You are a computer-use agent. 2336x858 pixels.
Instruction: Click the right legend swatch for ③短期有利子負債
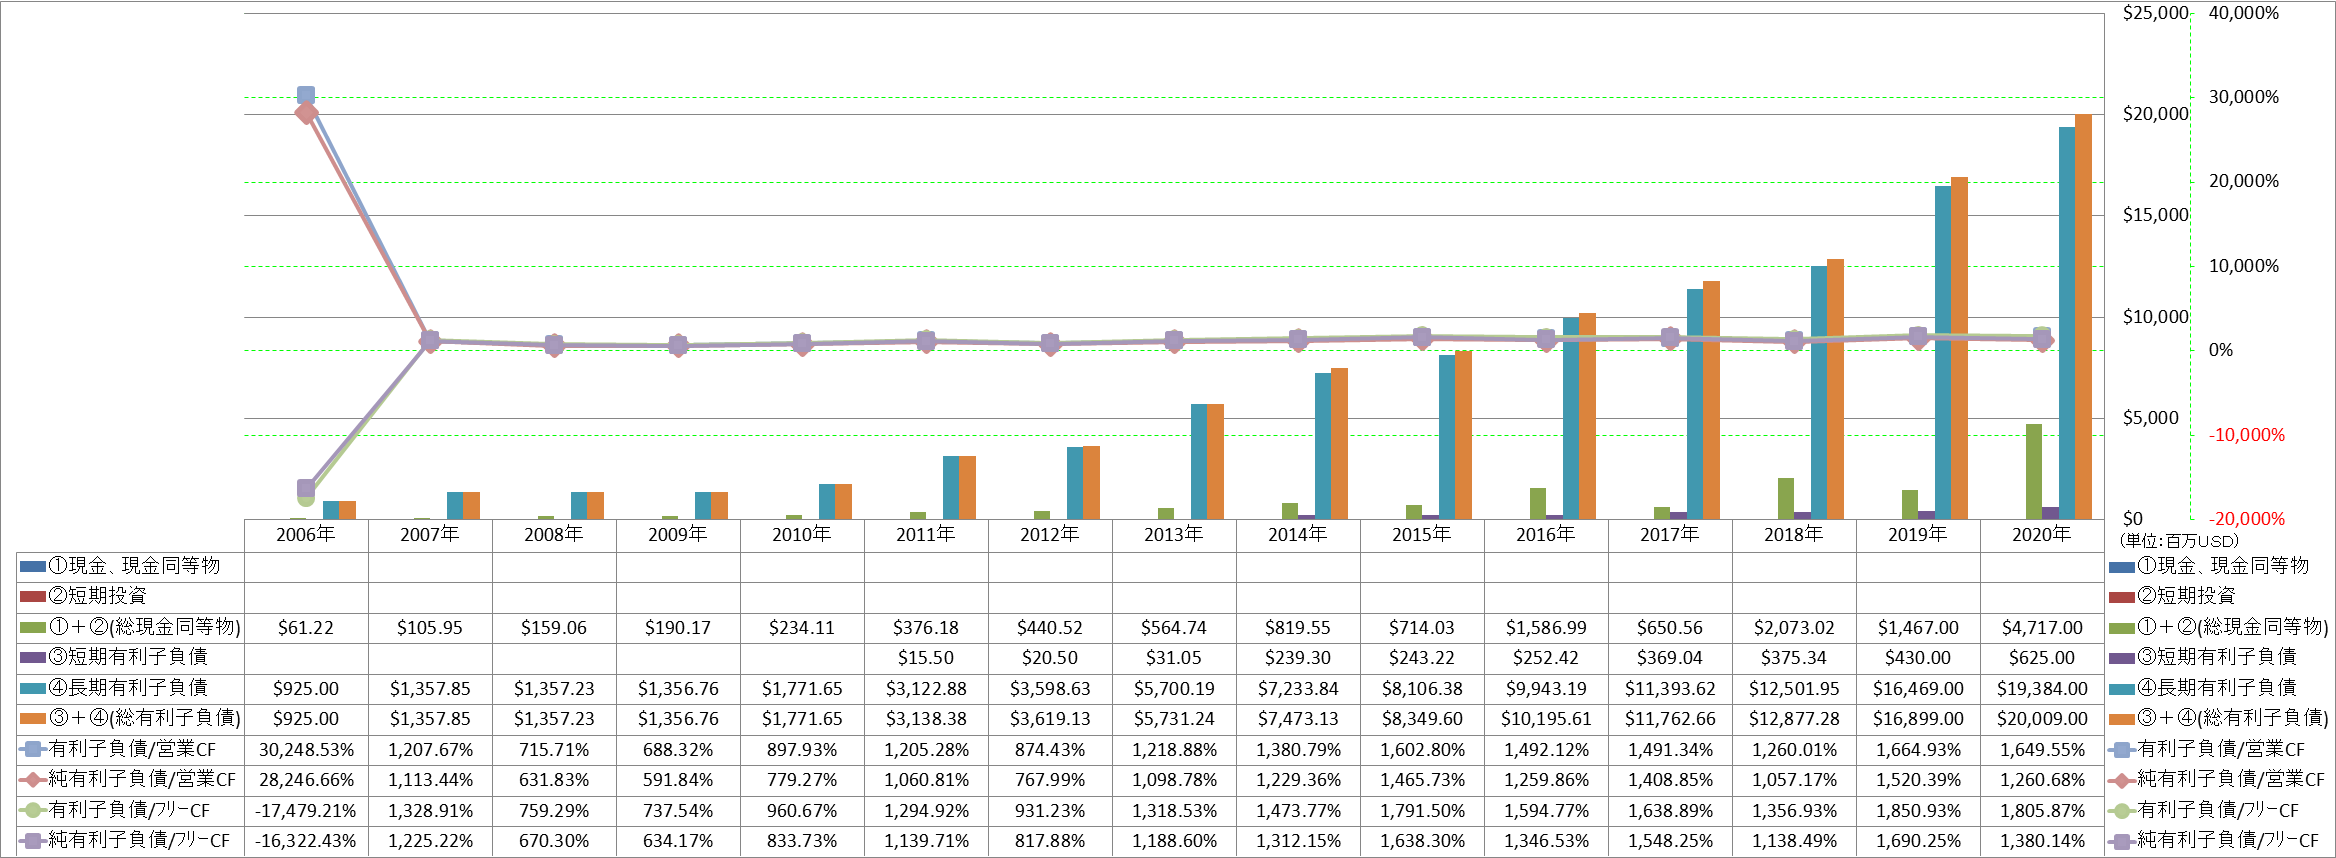pos(2121,658)
